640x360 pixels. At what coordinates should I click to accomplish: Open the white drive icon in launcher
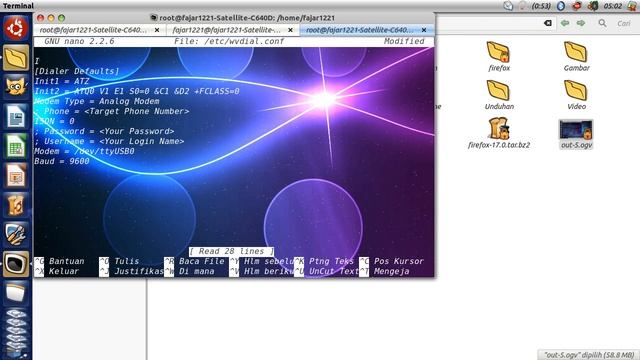(x=16, y=293)
